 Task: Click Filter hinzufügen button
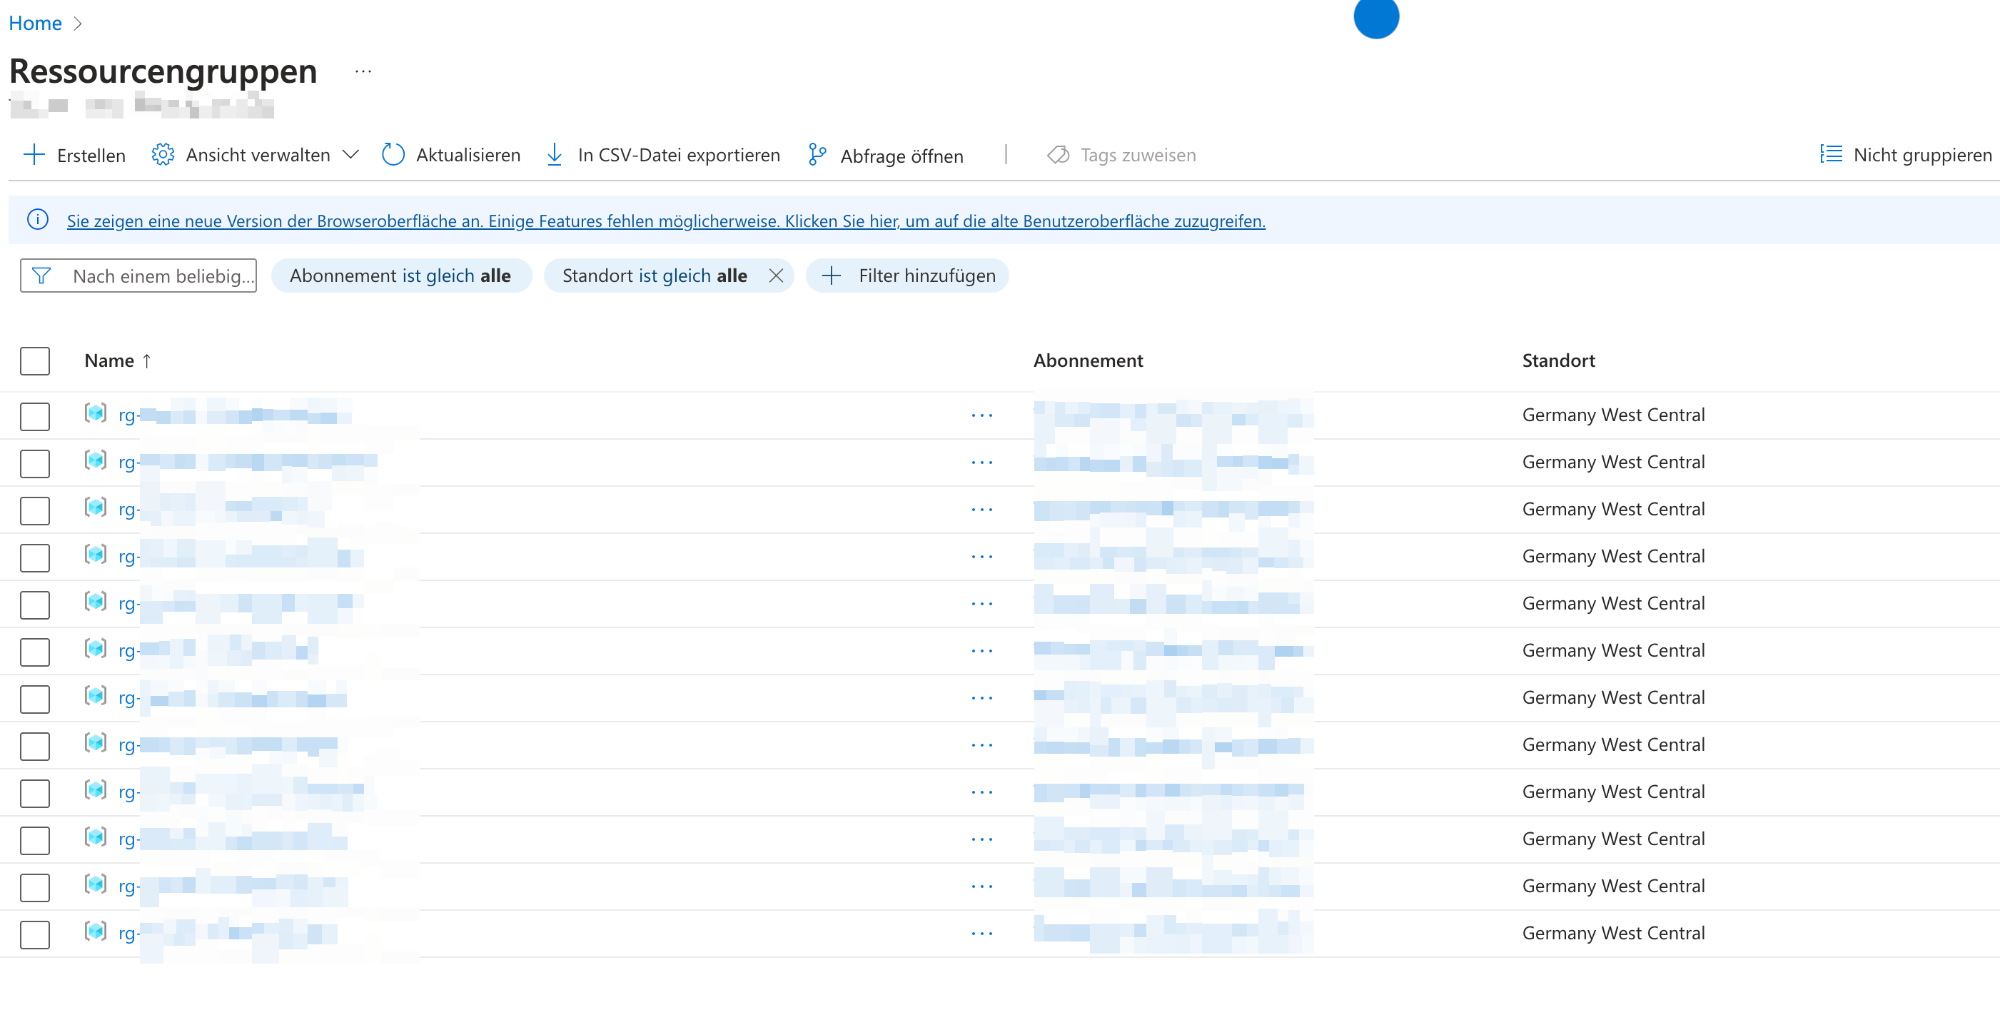coord(908,276)
